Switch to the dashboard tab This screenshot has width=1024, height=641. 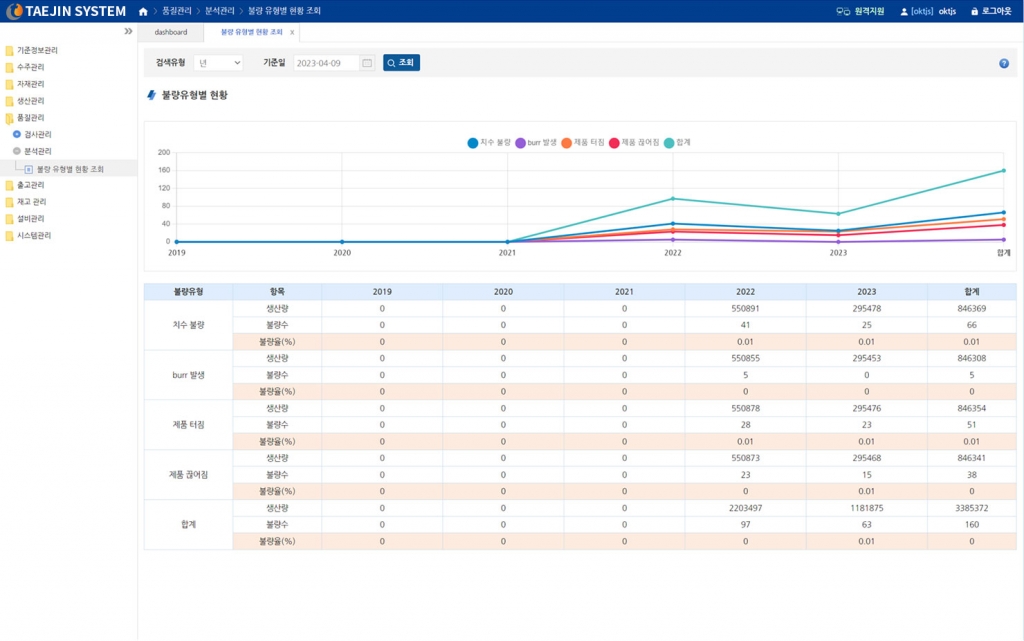[x=170, y=33]
